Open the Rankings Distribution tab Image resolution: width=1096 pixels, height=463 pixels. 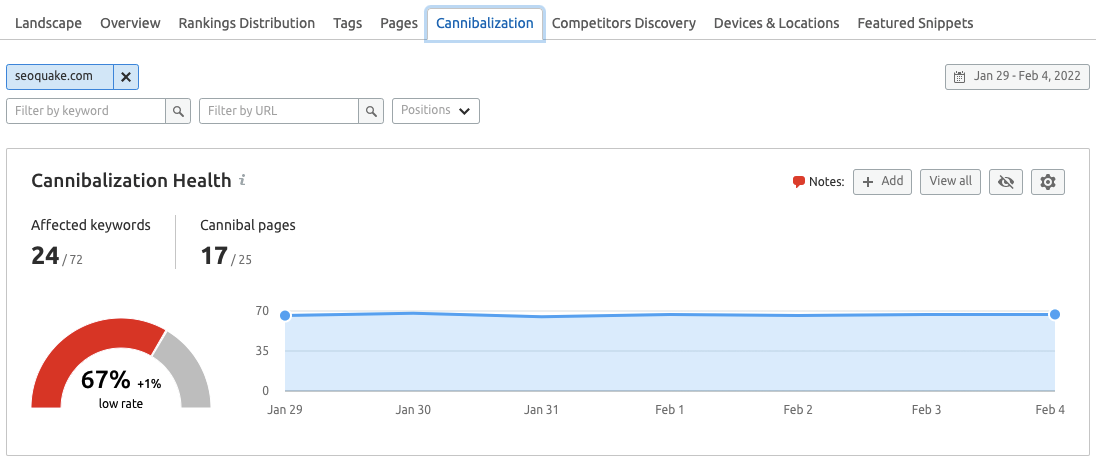(x=246, y=23)
